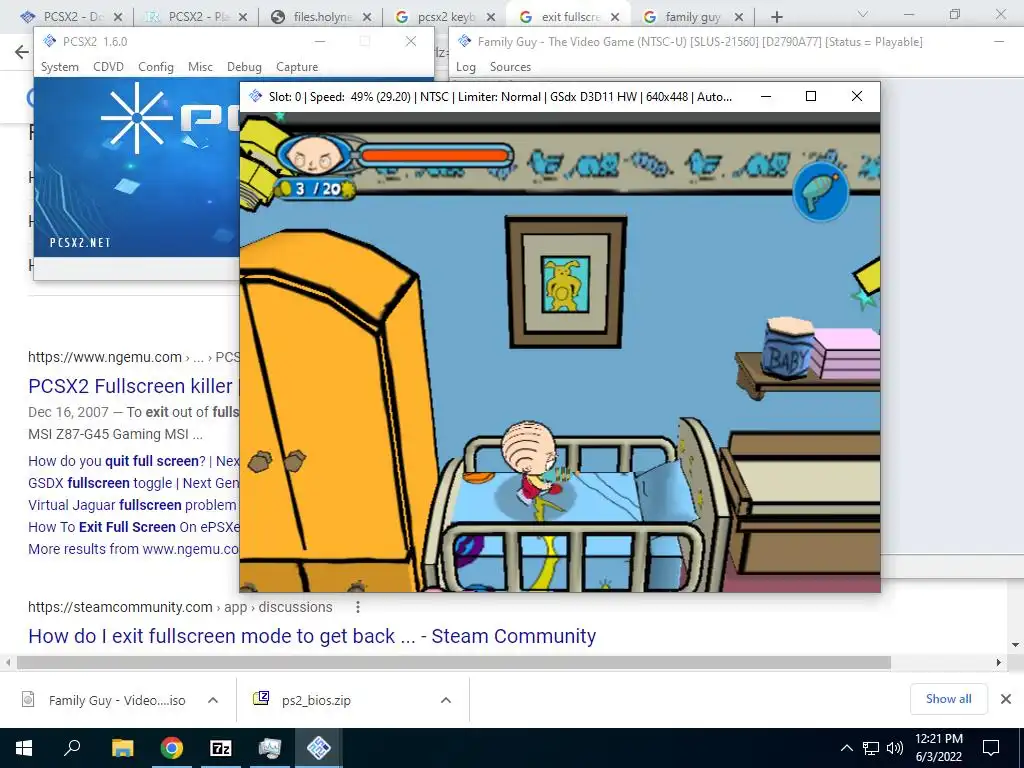Screen dimensions: 1024x768
Task: Open the network status tray icon
Action: tap(871, 748)
